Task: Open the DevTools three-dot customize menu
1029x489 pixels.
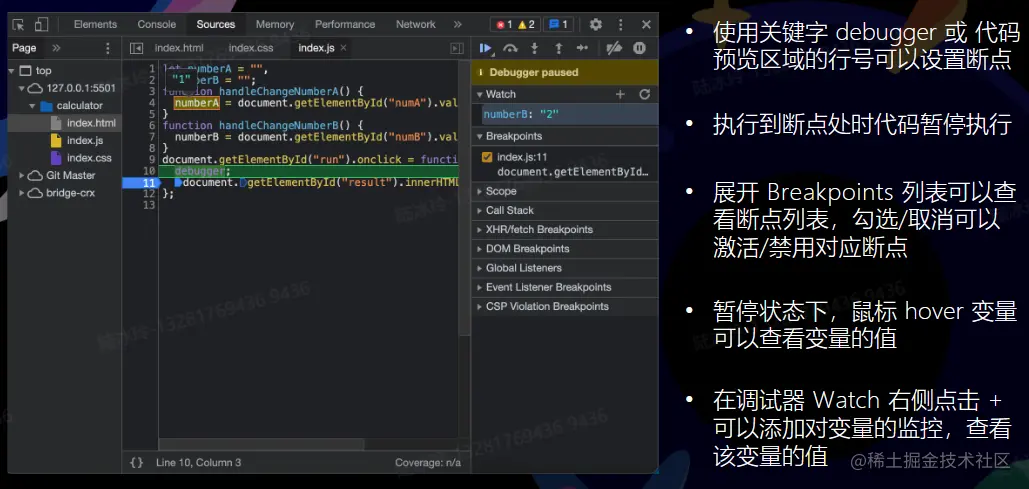Action: point(621,24)
